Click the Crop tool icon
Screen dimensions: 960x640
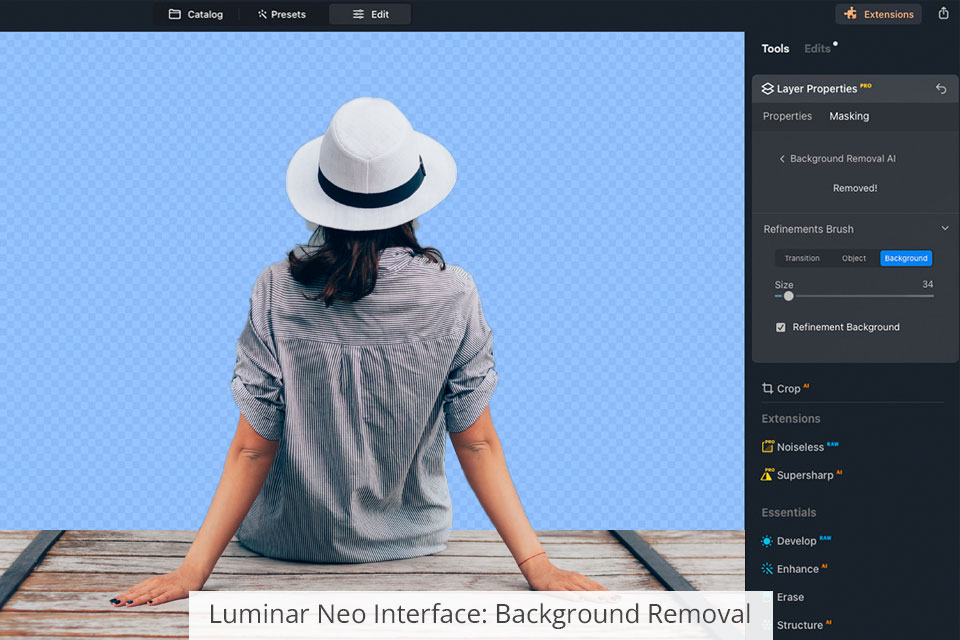pos(767,388)
